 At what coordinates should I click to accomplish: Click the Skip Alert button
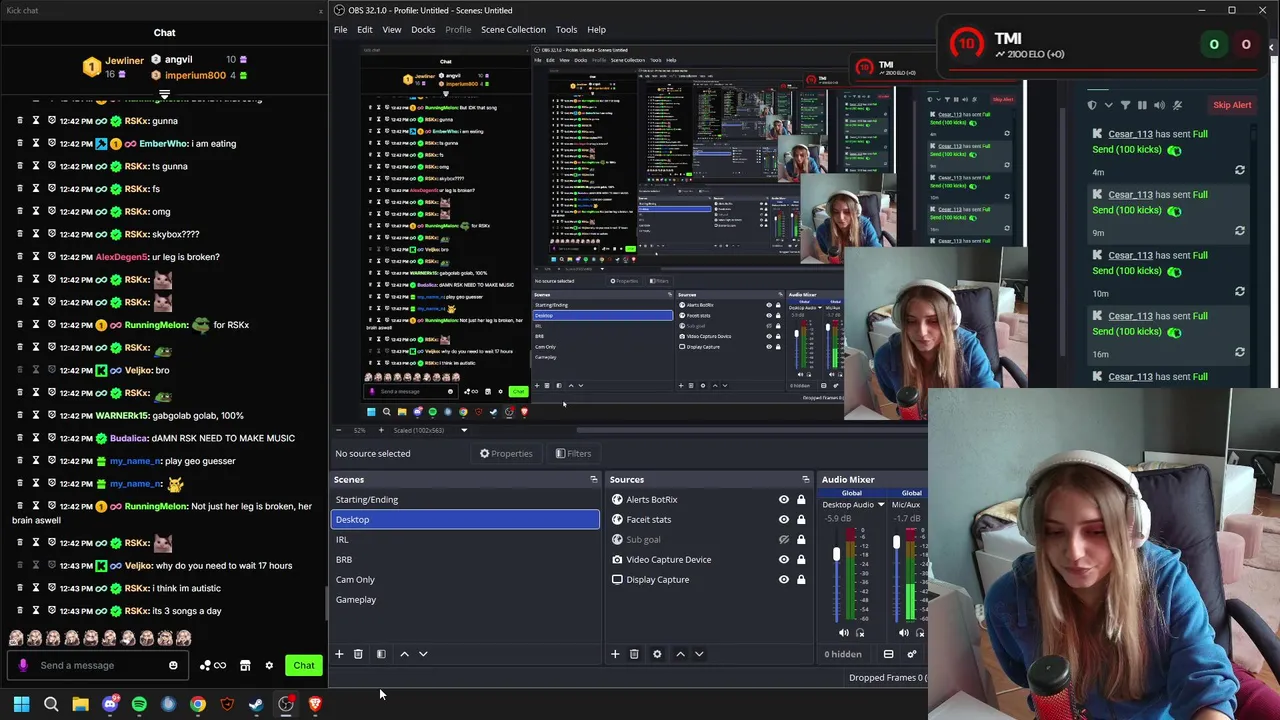click(1232, 105)
